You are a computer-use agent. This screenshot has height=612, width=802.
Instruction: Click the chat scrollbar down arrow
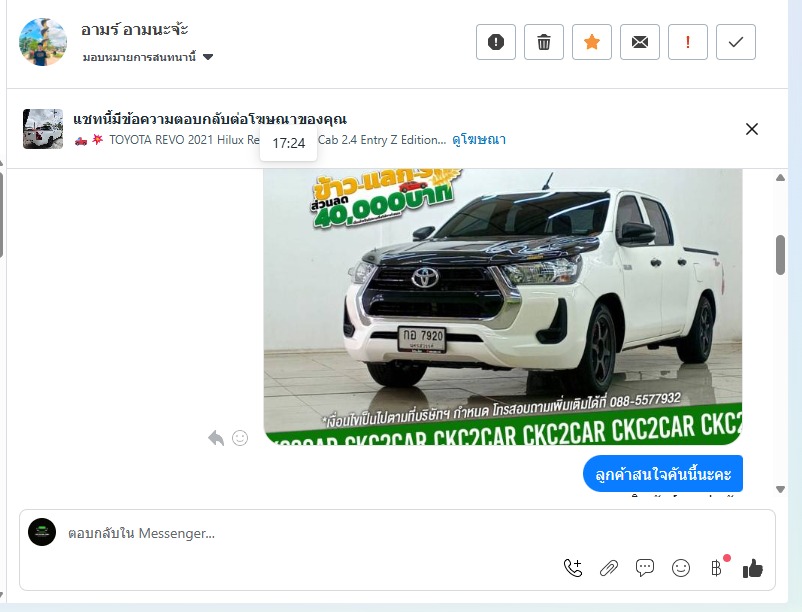click(780, 489)
